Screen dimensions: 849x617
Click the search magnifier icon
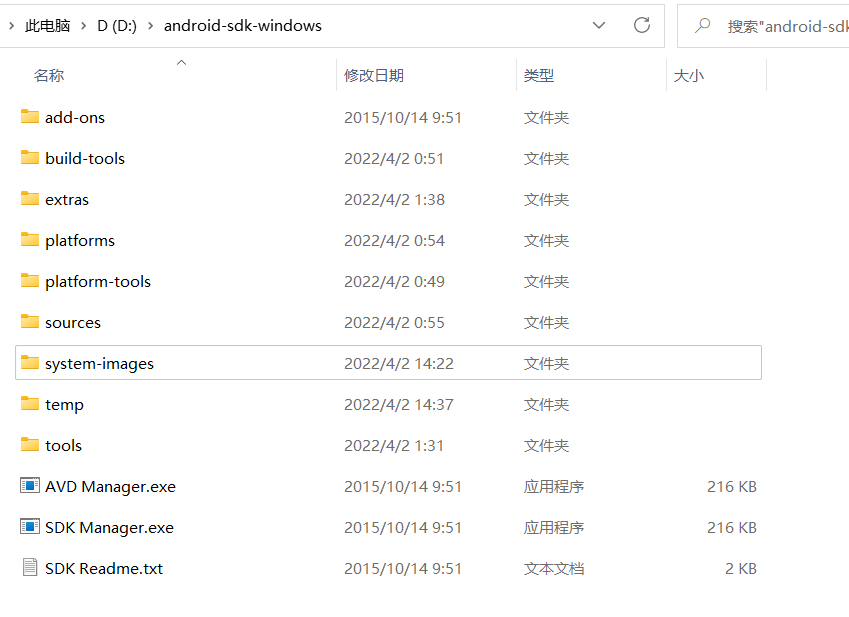[703, 25]
